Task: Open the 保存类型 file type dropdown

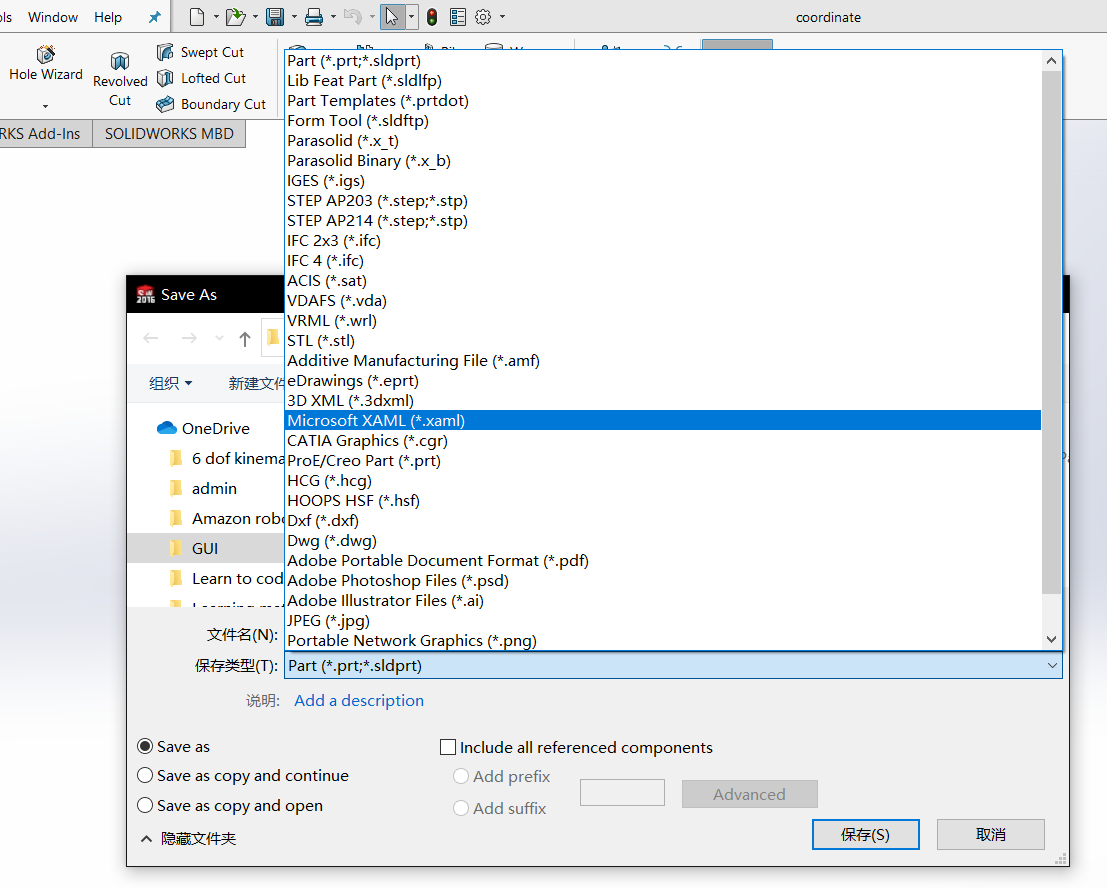Action: pos(1051,665)
